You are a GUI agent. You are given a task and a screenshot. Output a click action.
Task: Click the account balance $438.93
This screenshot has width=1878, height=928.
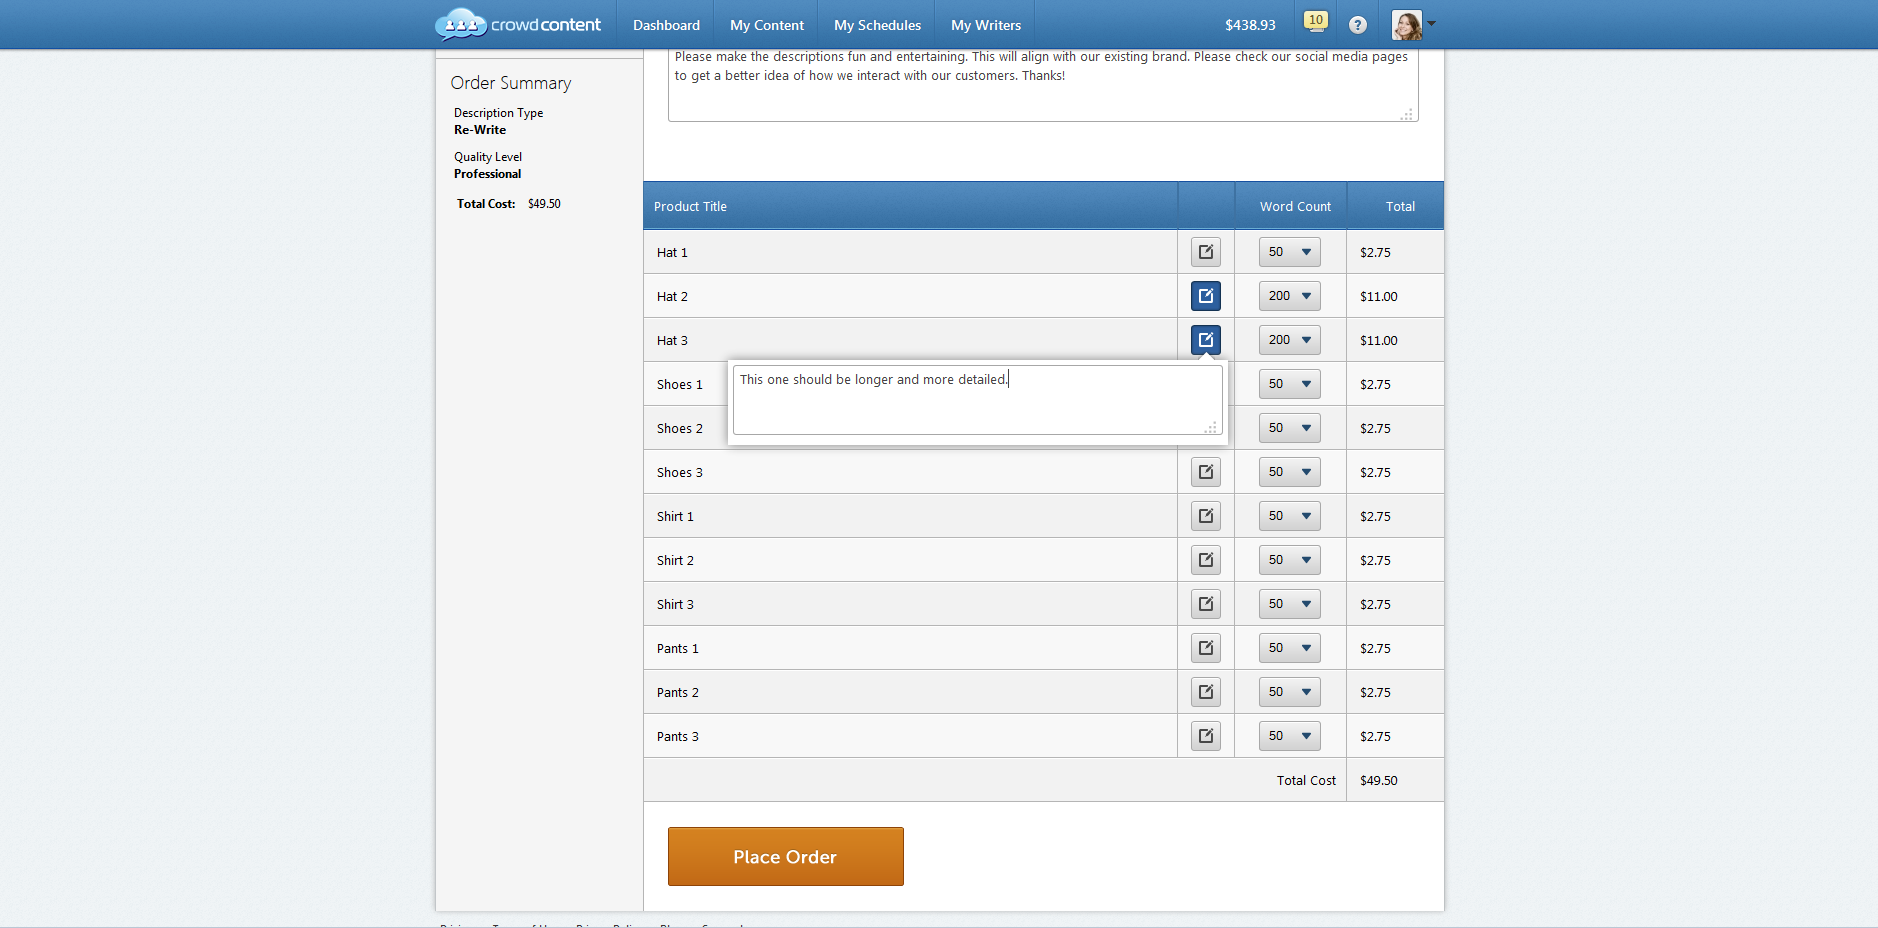[x=1250, y=25]
